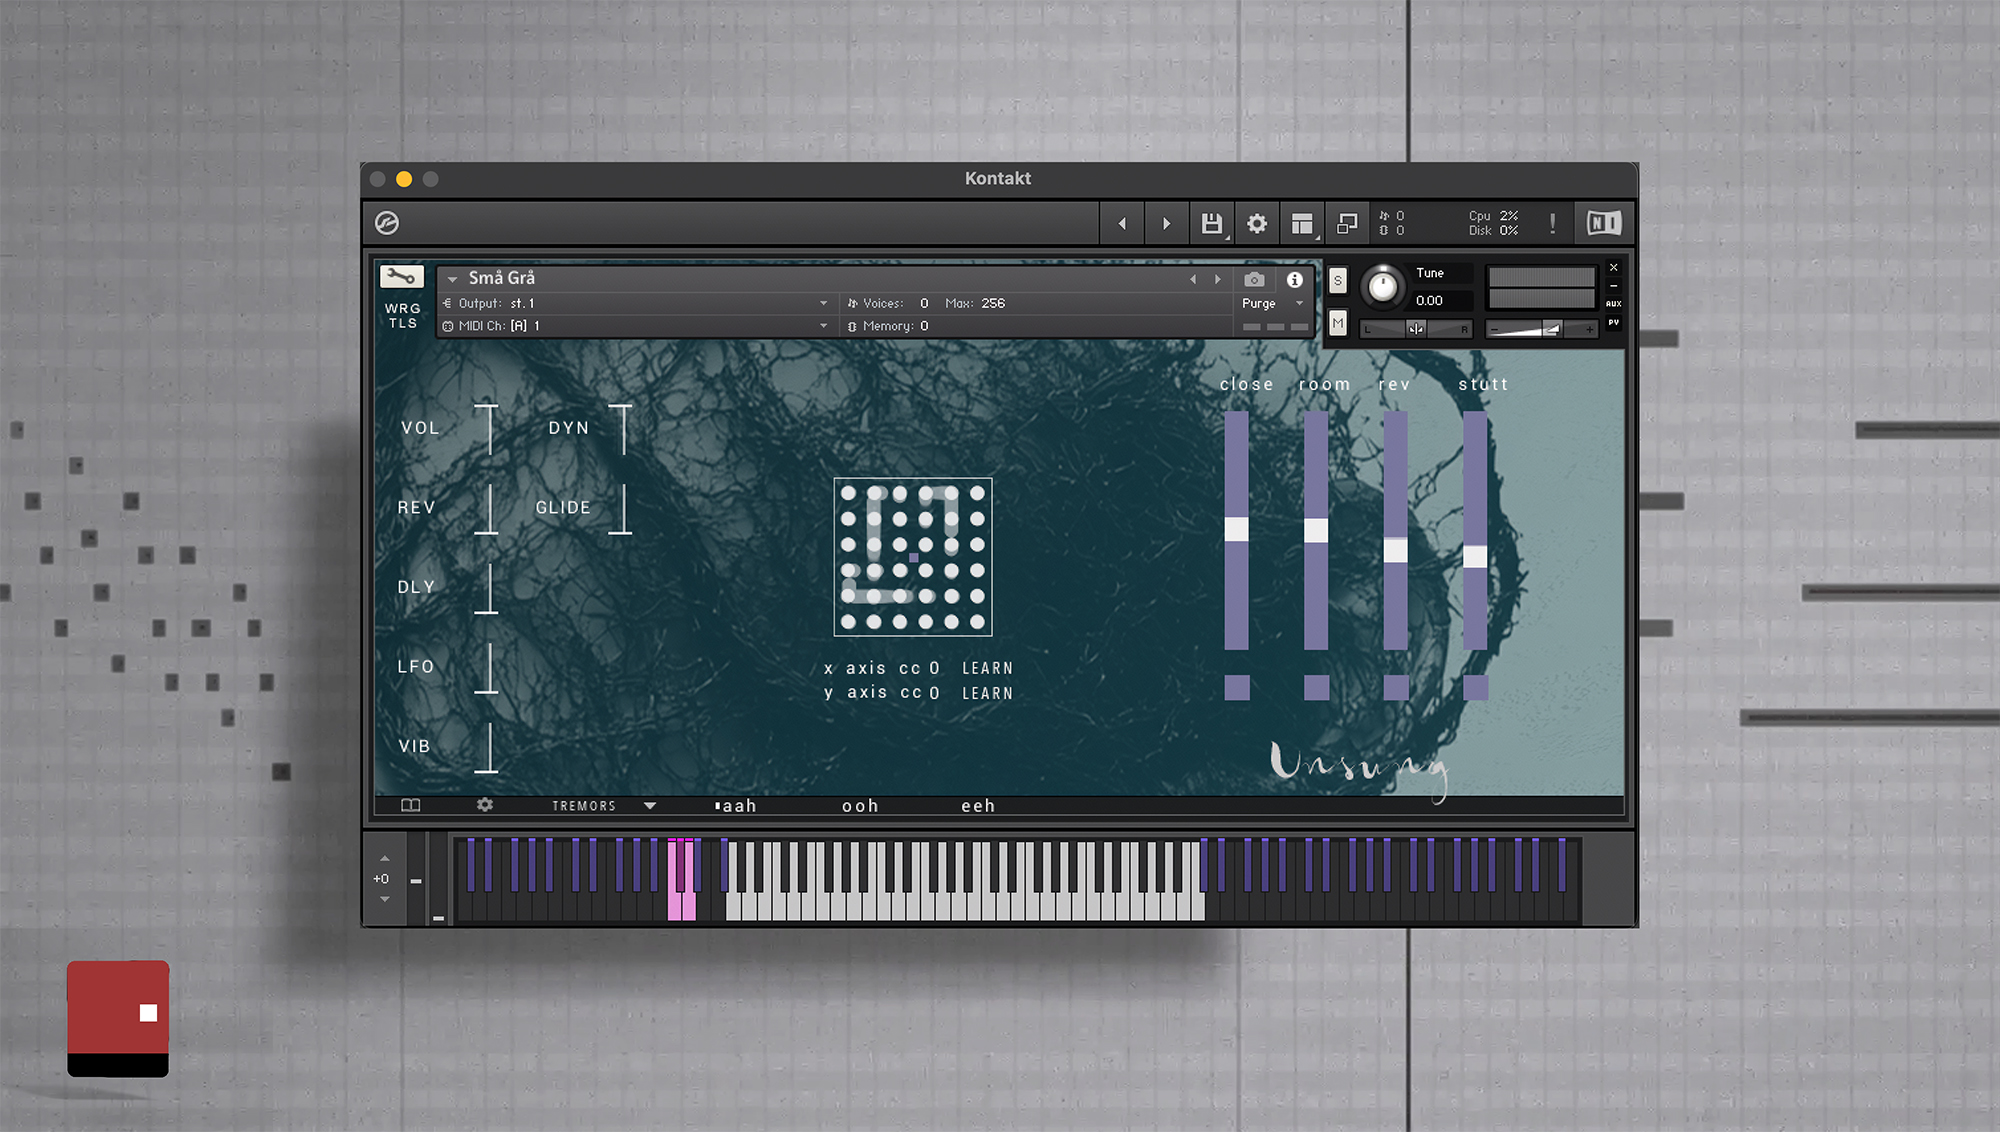Screen dimensions: 2000x1132
Task: Remove instrument with the X icon
Action: coord(1613,267)
